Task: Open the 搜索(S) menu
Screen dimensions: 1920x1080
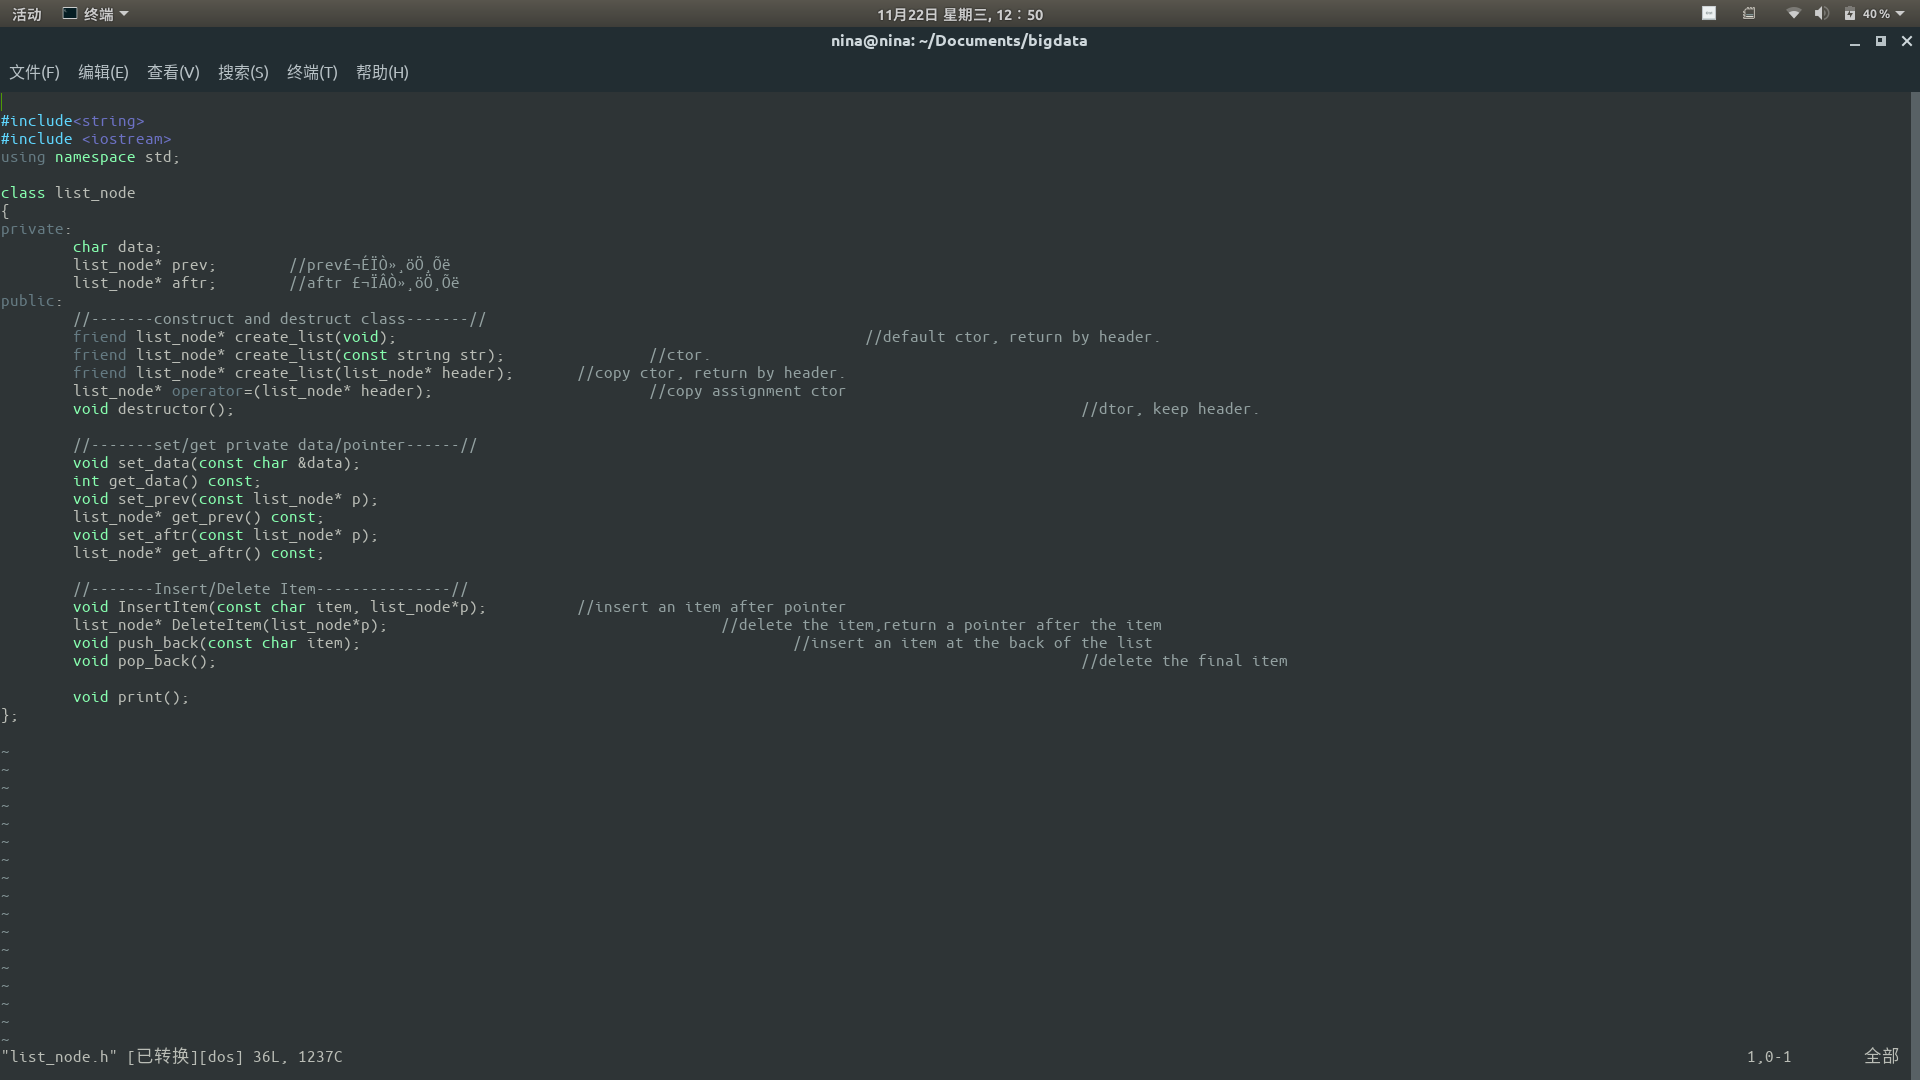Action: tap(243, 72)
